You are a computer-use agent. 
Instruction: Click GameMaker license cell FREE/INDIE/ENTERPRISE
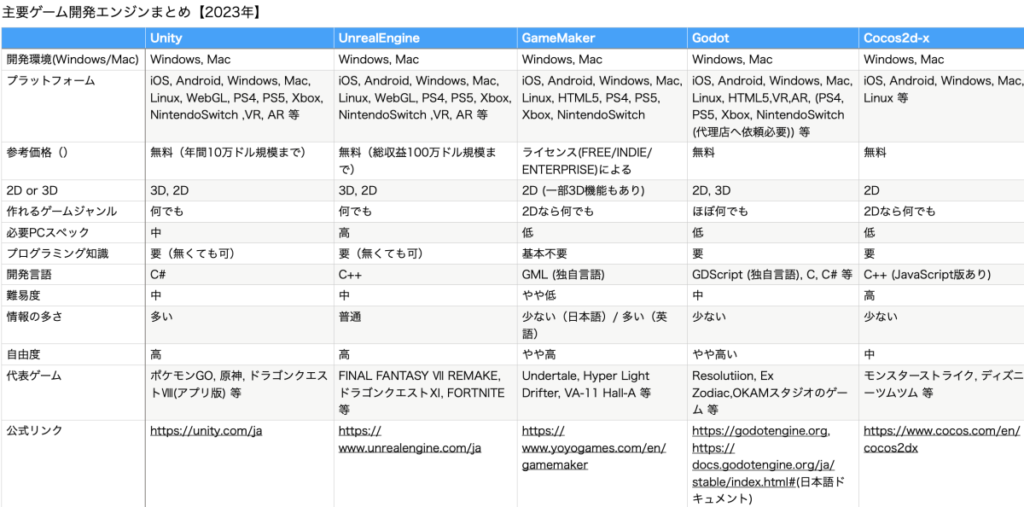602,161
